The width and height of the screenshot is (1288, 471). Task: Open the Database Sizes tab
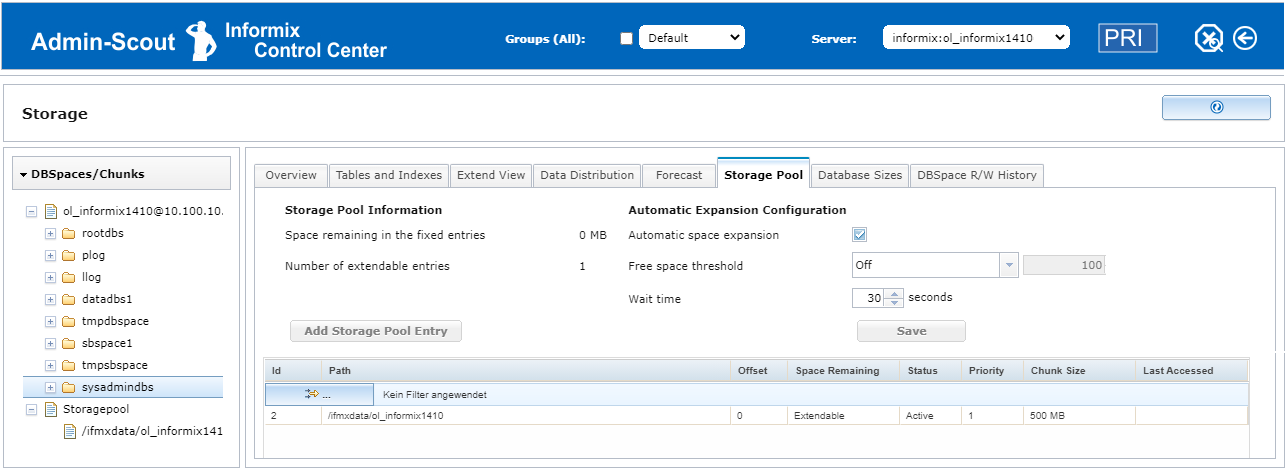pos(860,175)
